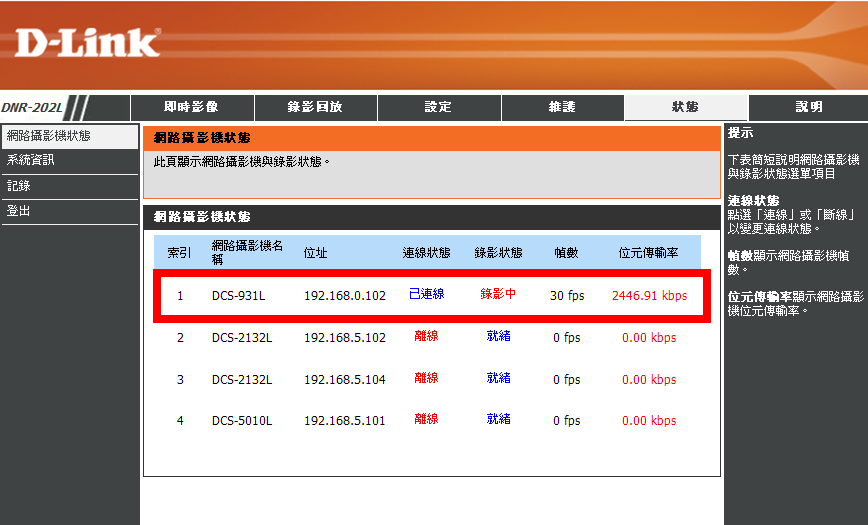This screenshot has width=868, height=525.
Task: Click 就緒 status for DCS-5010L
Action: tap(498, 419)
